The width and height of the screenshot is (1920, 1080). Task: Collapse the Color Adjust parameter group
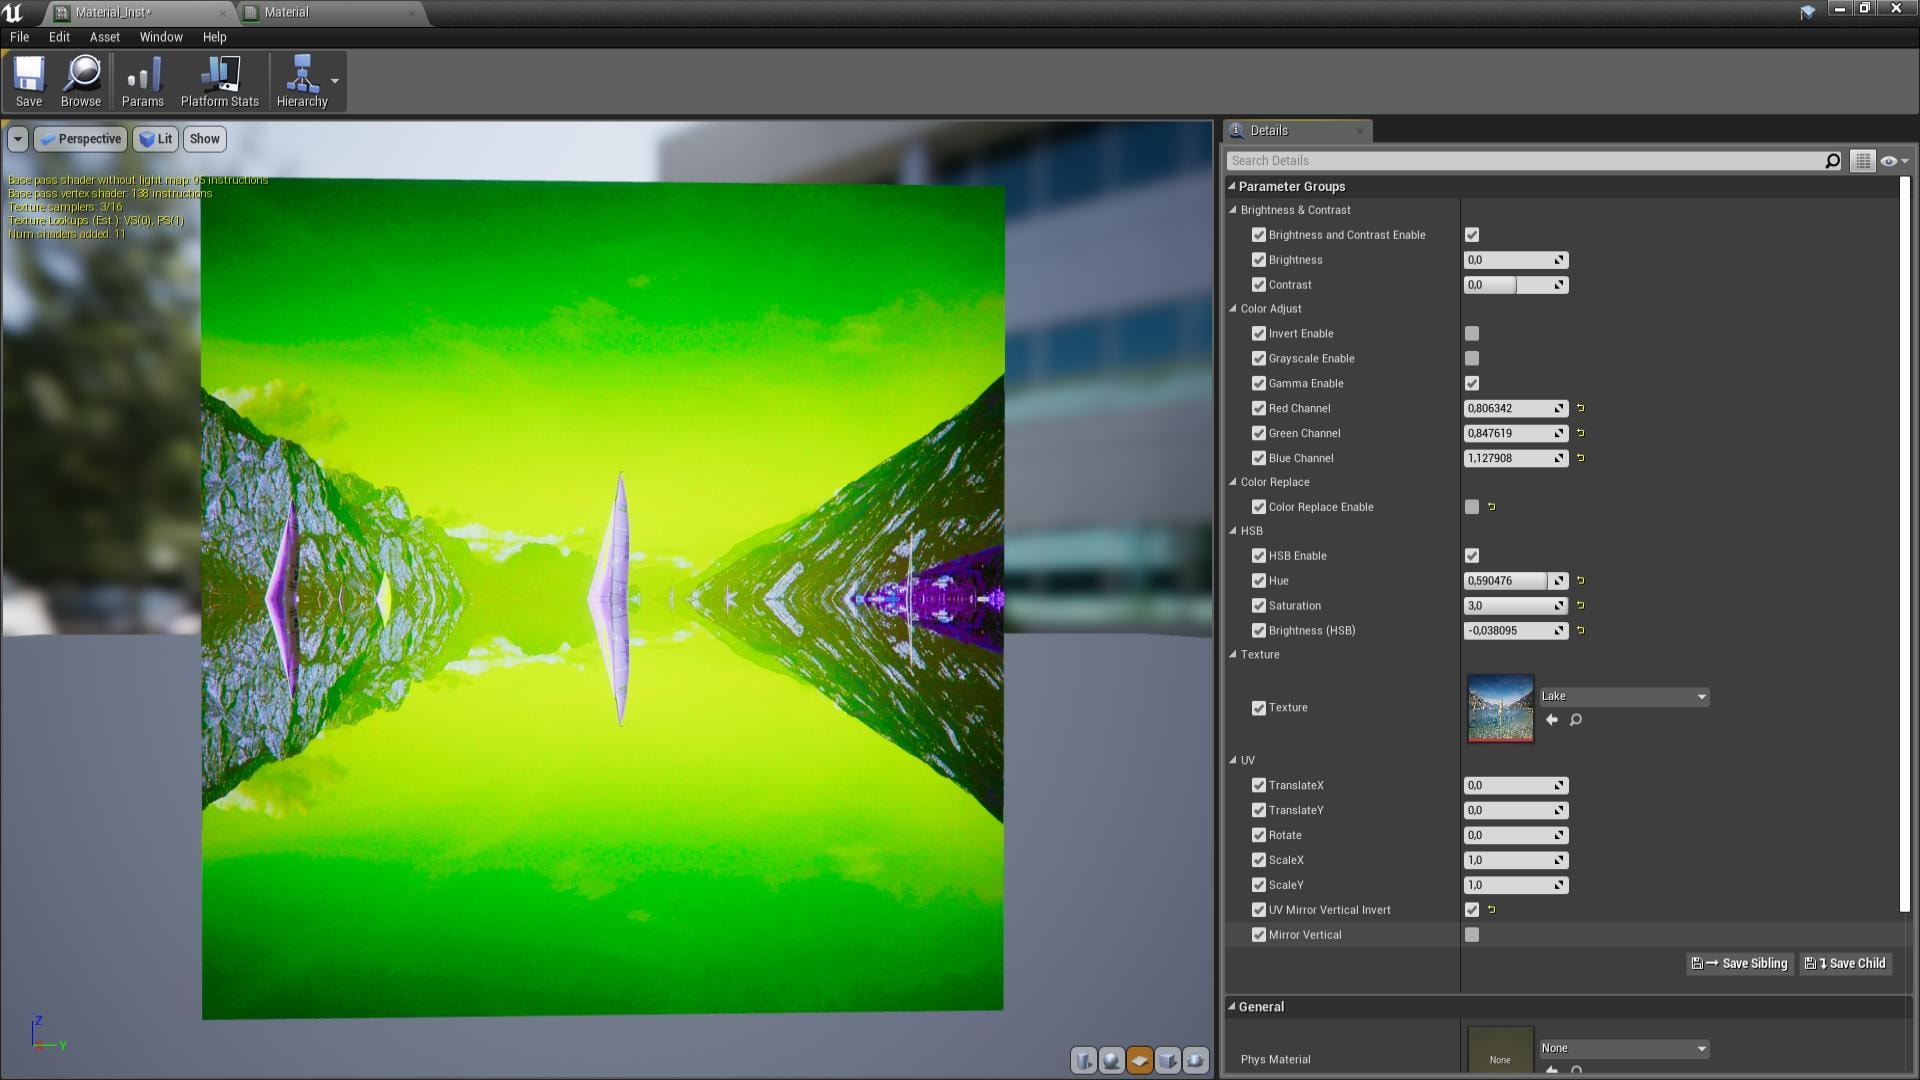[1233, 308]
